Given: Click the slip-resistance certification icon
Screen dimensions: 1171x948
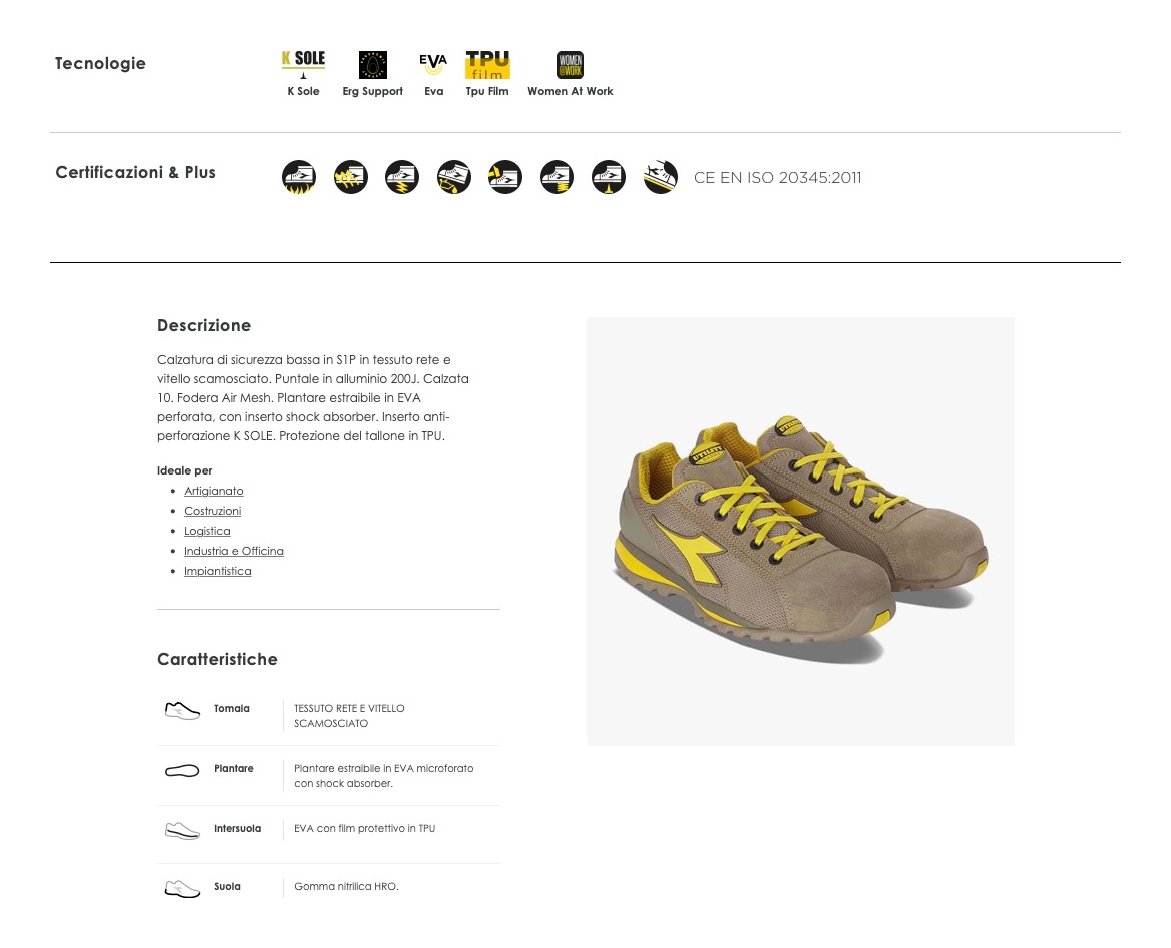Looking at the screenshot, I should pos(661,178).
